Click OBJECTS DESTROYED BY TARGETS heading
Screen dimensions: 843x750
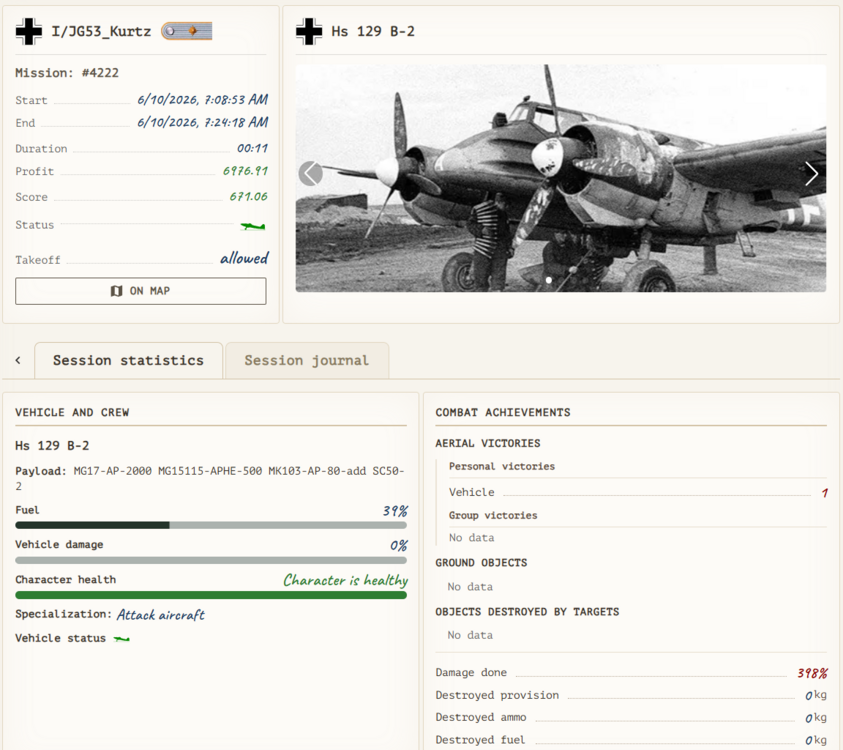(527, 611)
